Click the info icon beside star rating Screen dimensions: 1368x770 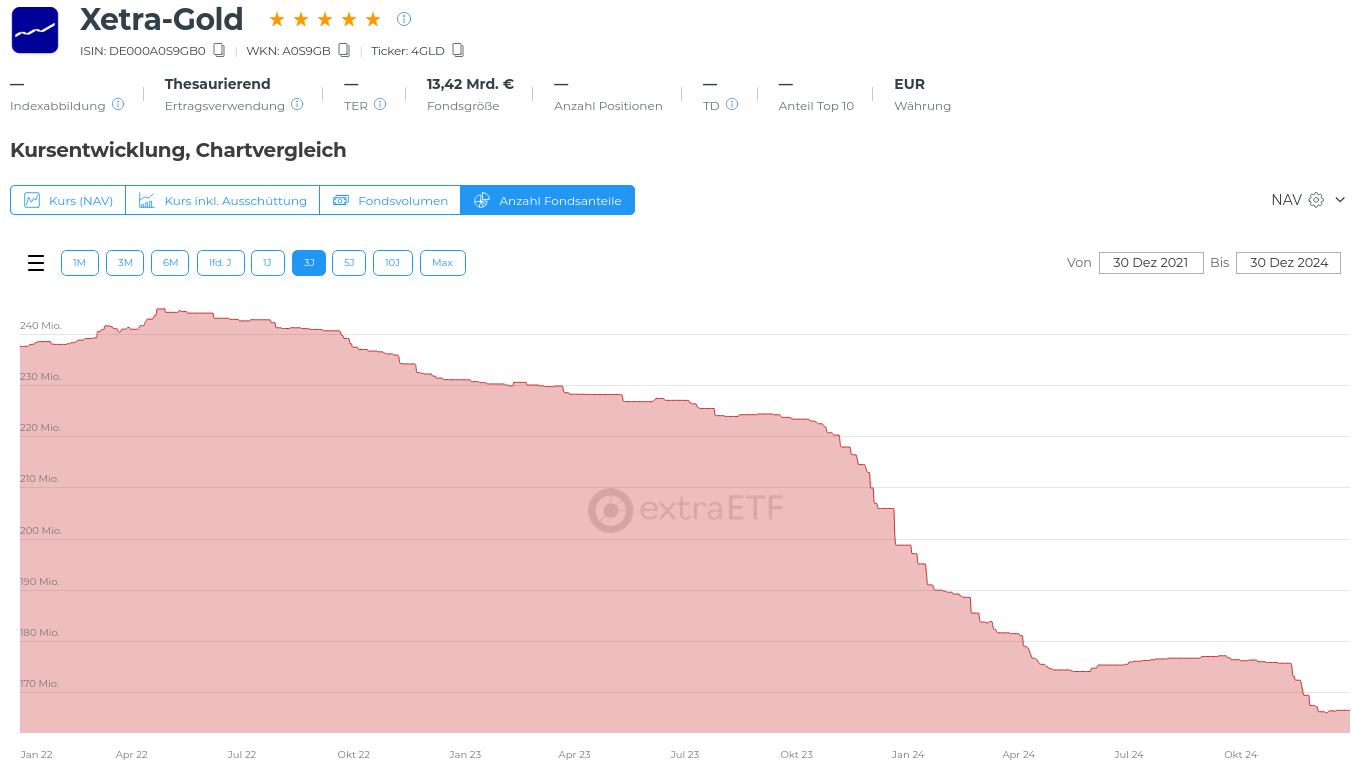pos(404,19)
